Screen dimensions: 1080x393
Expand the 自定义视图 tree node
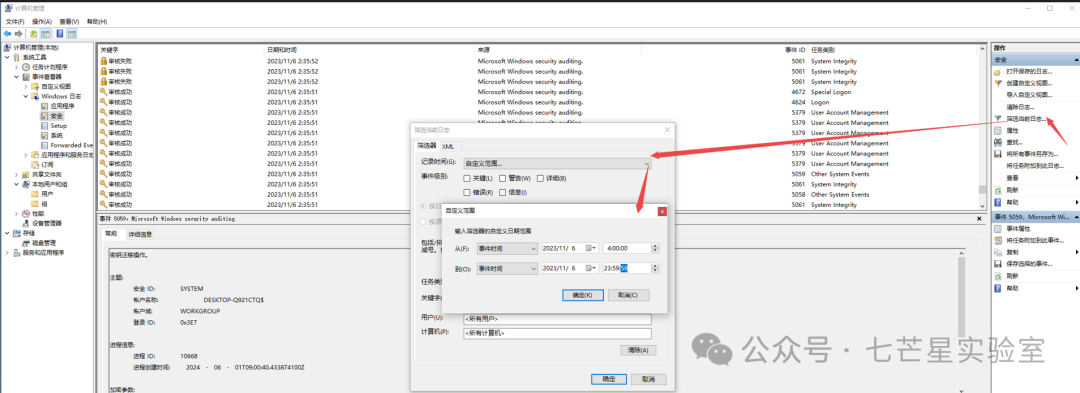click(x=25, y=87)
